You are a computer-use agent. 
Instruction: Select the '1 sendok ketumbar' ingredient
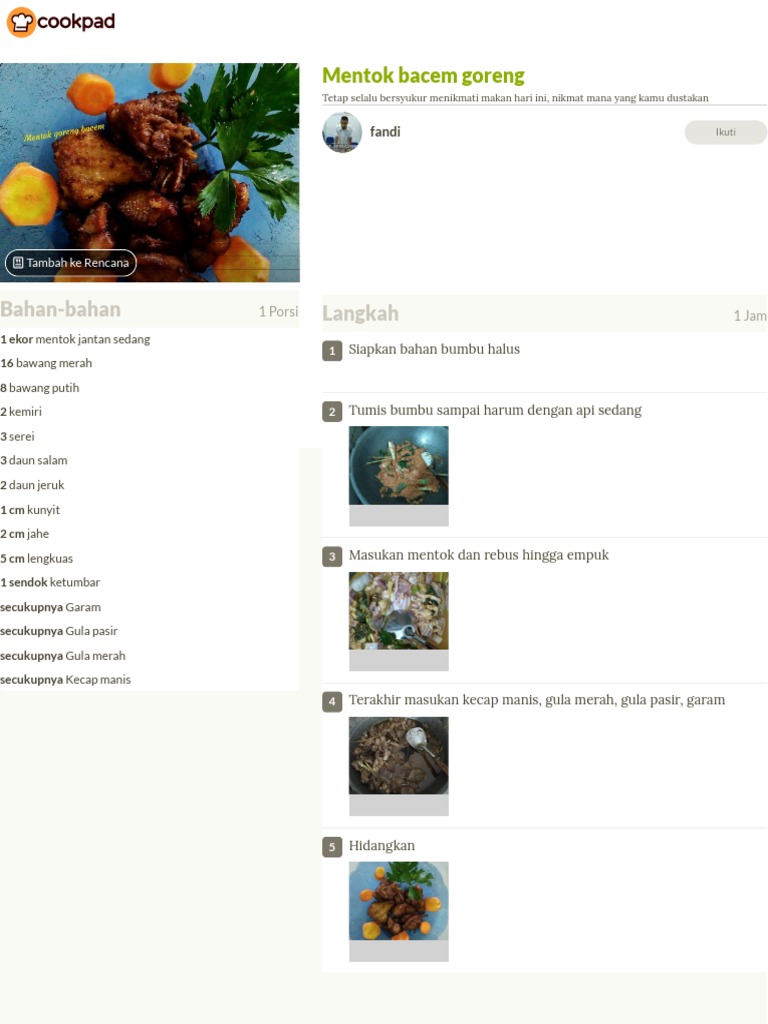click(50, 582)
